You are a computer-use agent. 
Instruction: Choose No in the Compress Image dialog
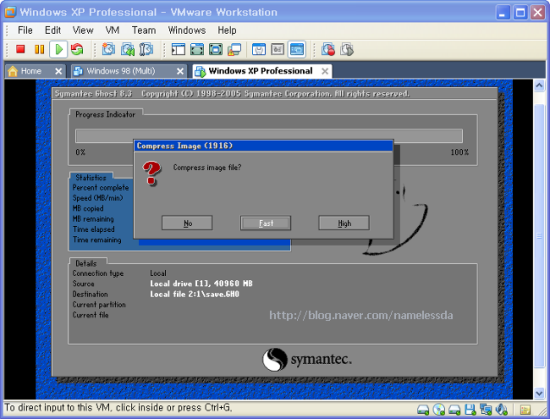pyautogui.click(x=187, y=223)
